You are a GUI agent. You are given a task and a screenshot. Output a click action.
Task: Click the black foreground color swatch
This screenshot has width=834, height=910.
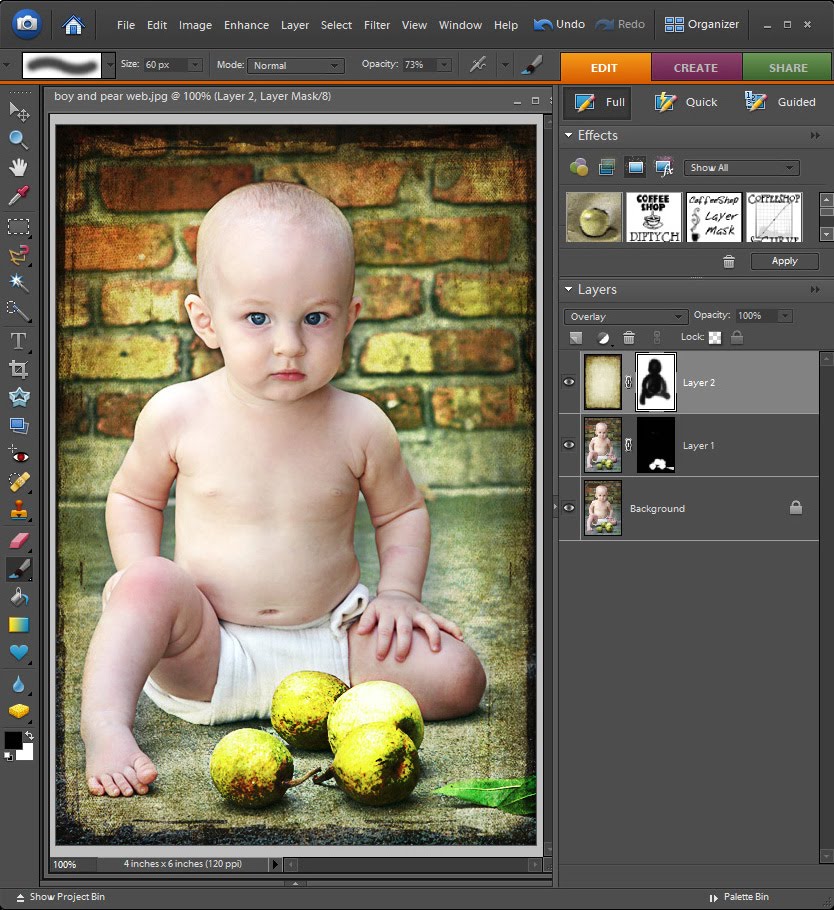(13, 741)
